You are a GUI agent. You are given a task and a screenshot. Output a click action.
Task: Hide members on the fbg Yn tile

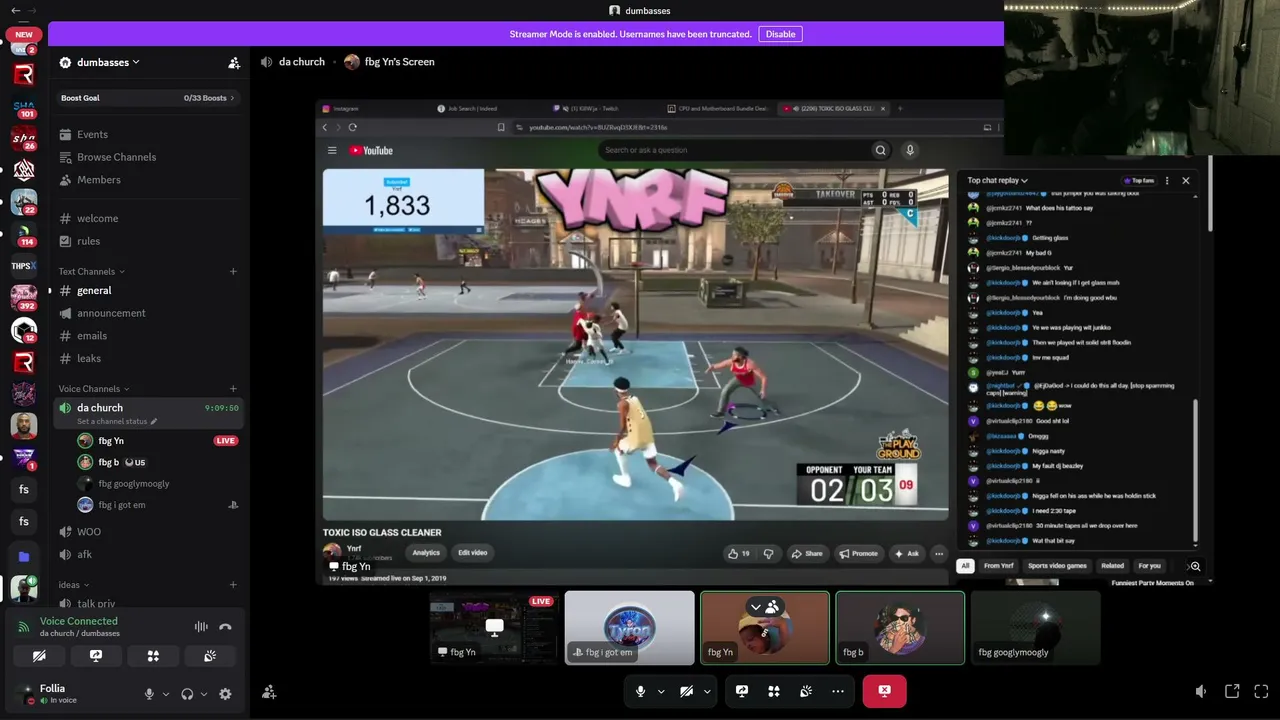pos(764,607)
